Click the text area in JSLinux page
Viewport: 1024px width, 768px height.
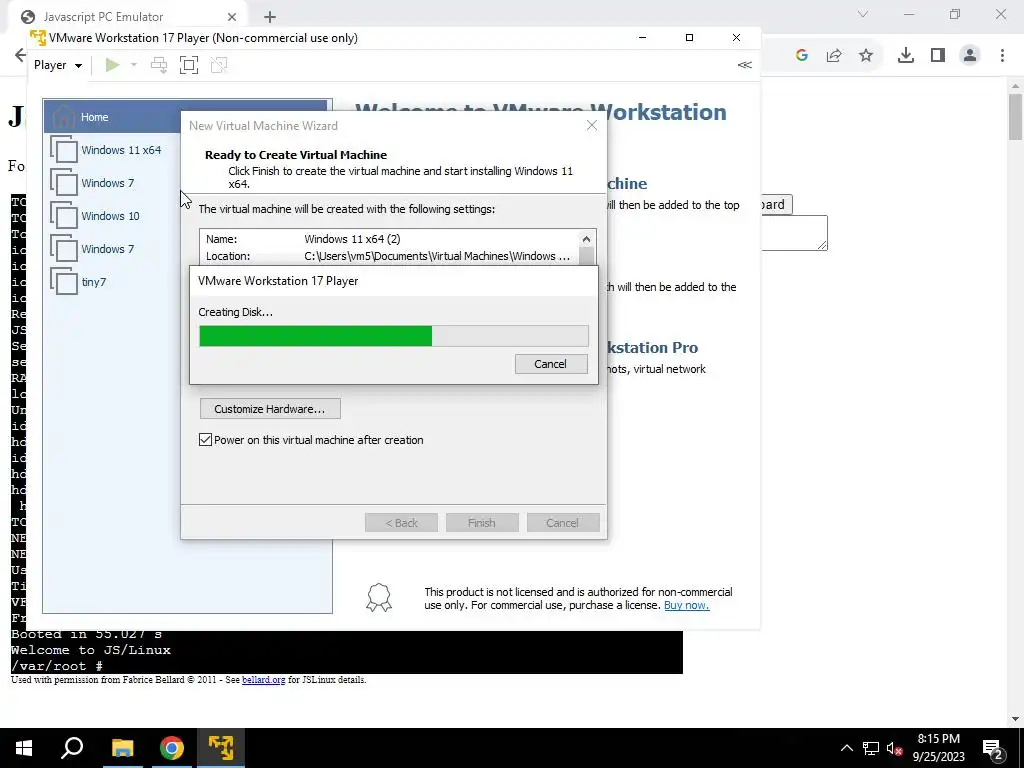pos(794,232)
